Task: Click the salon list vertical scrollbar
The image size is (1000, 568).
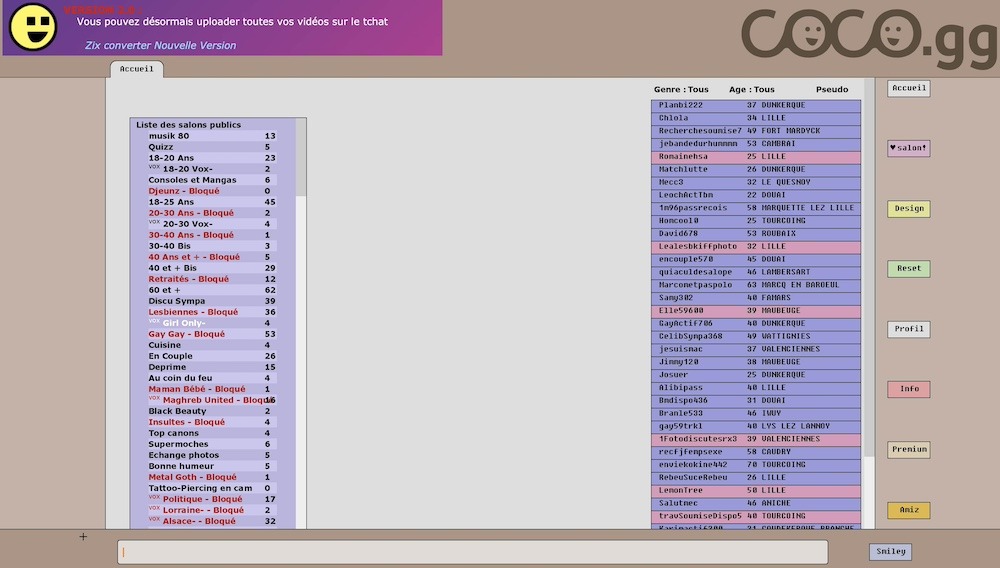Action: click(x=301, y=158)
